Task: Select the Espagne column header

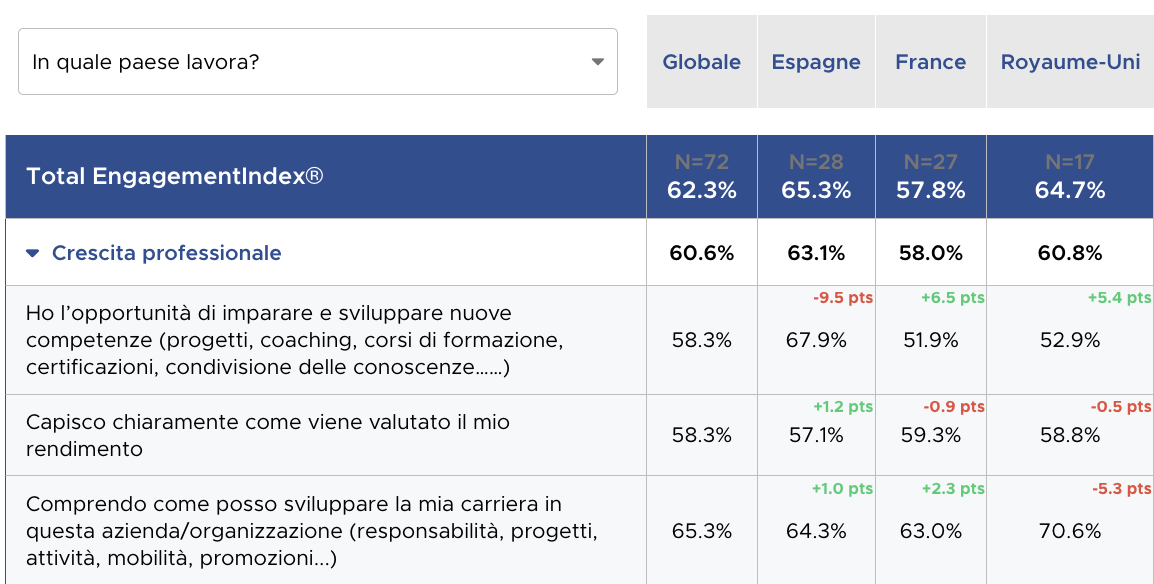Action: (x=816, y=62)
